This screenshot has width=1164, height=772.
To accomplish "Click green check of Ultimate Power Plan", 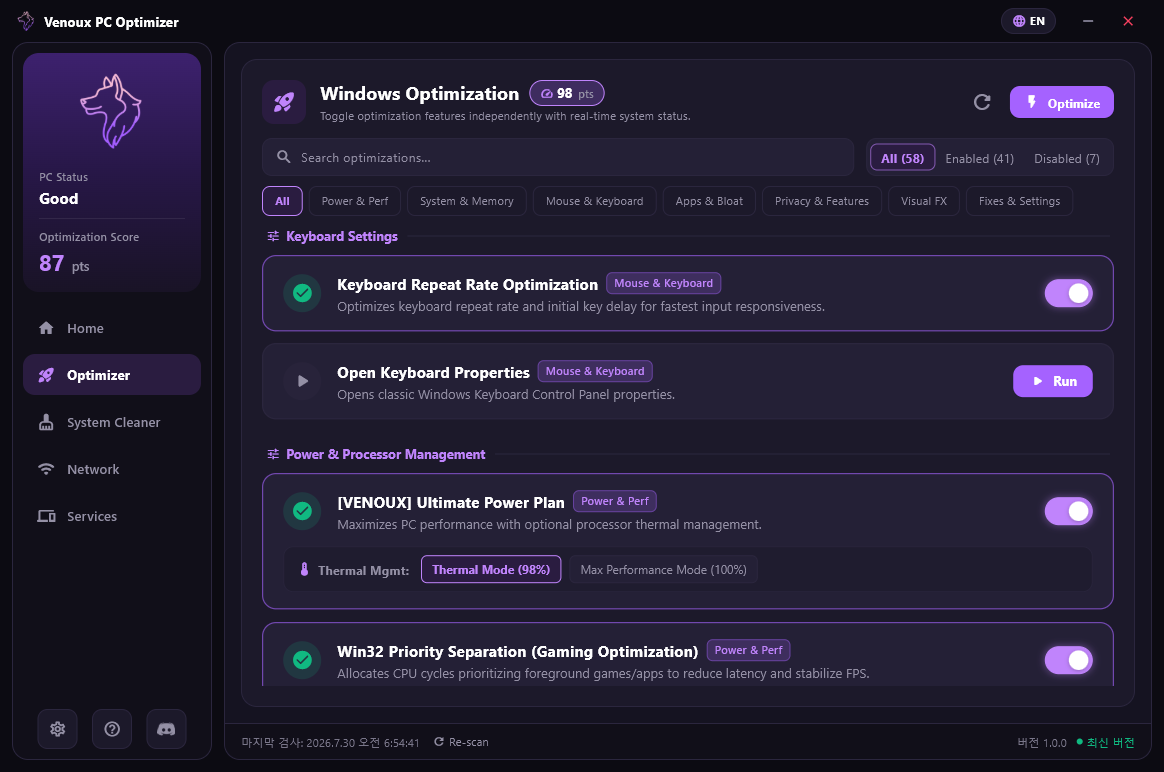I will 302,511.
